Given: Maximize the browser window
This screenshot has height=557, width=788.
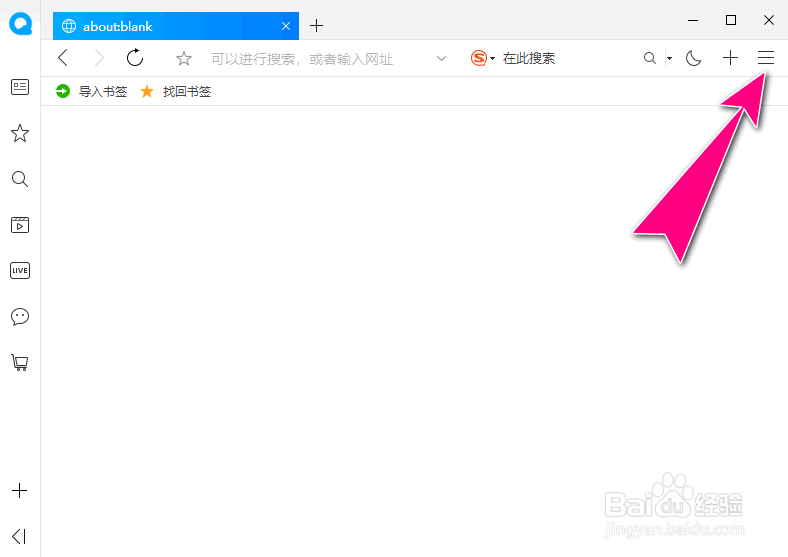Looking at the screenshot, I should point(731,20).
